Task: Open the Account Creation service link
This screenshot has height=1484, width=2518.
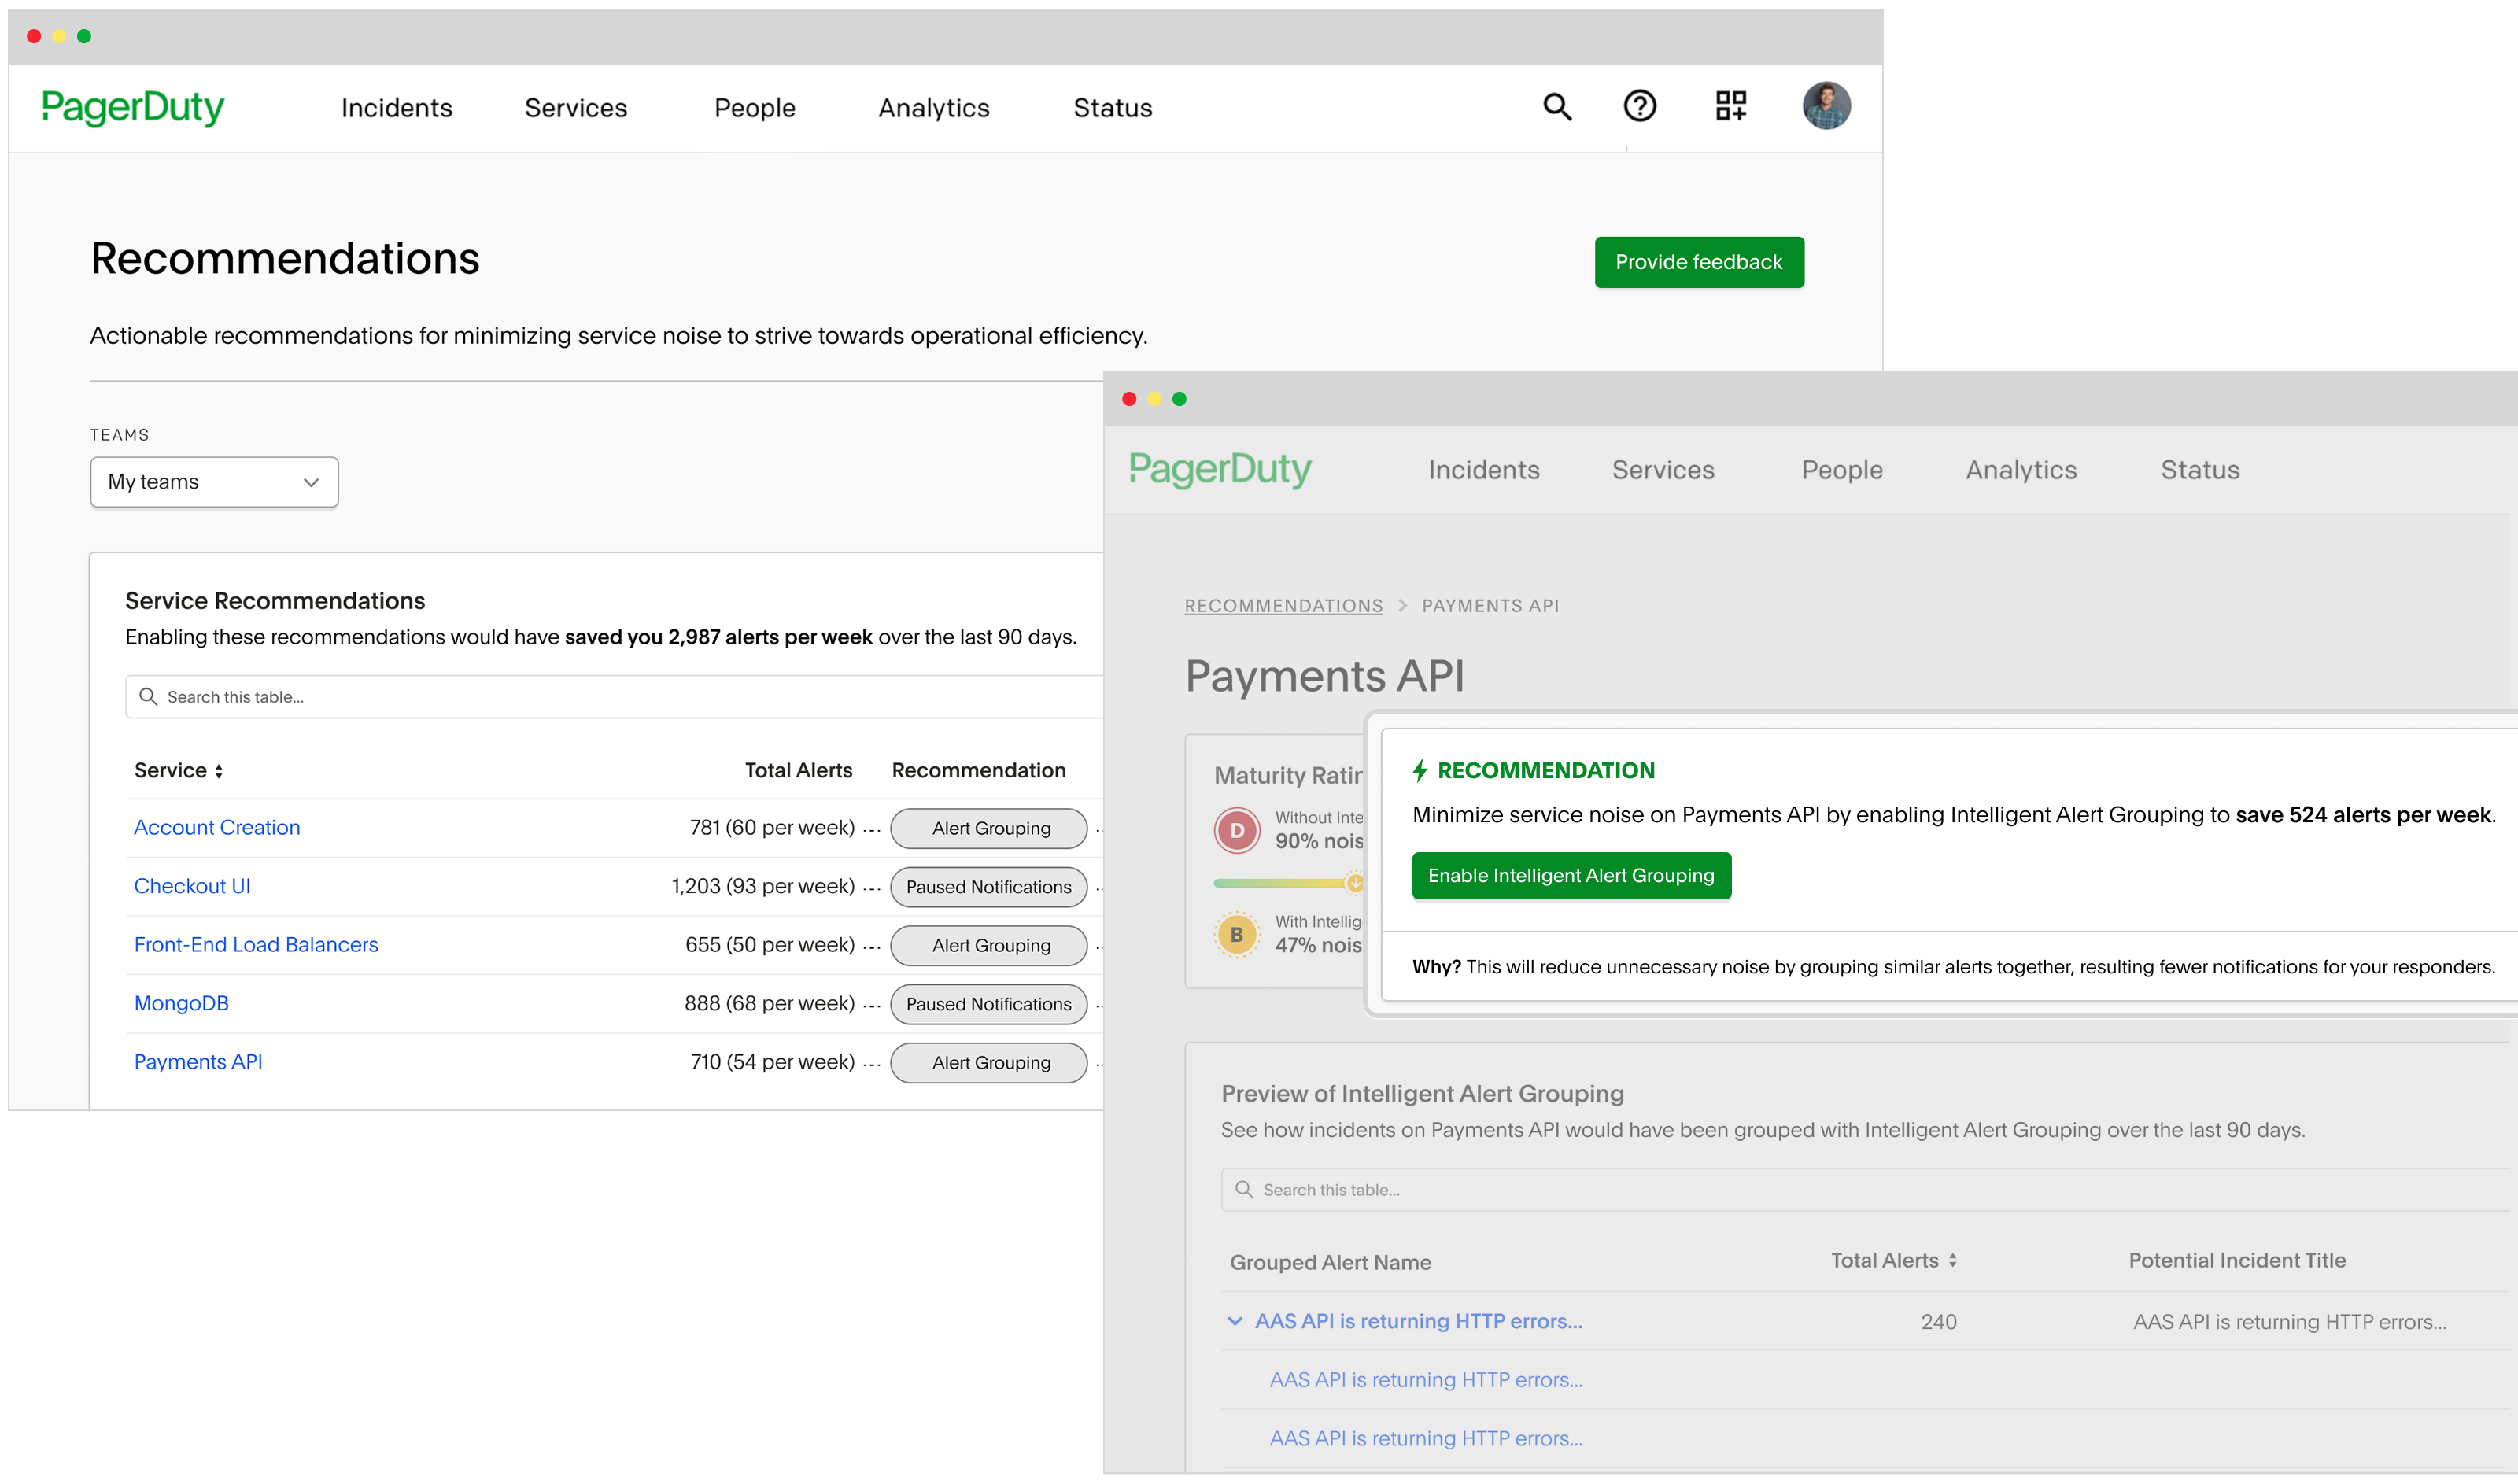Action: (217, 827)
